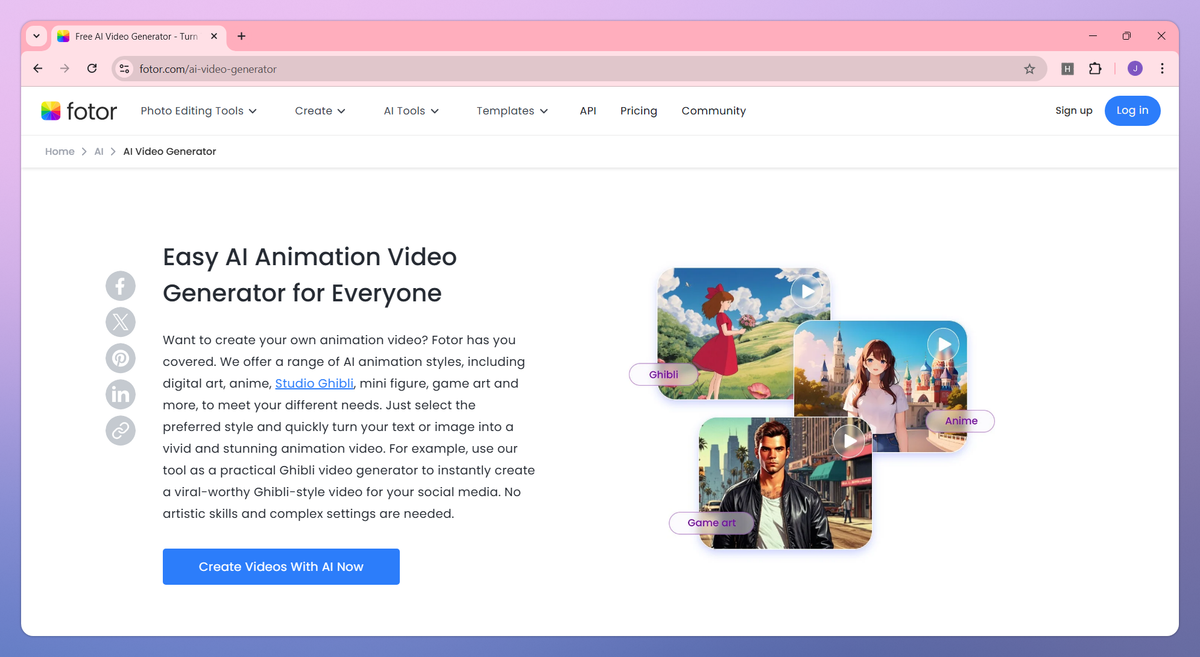Click browser forward arrow
Viewport: 1200px width, 657px height.
coord(65,69)
